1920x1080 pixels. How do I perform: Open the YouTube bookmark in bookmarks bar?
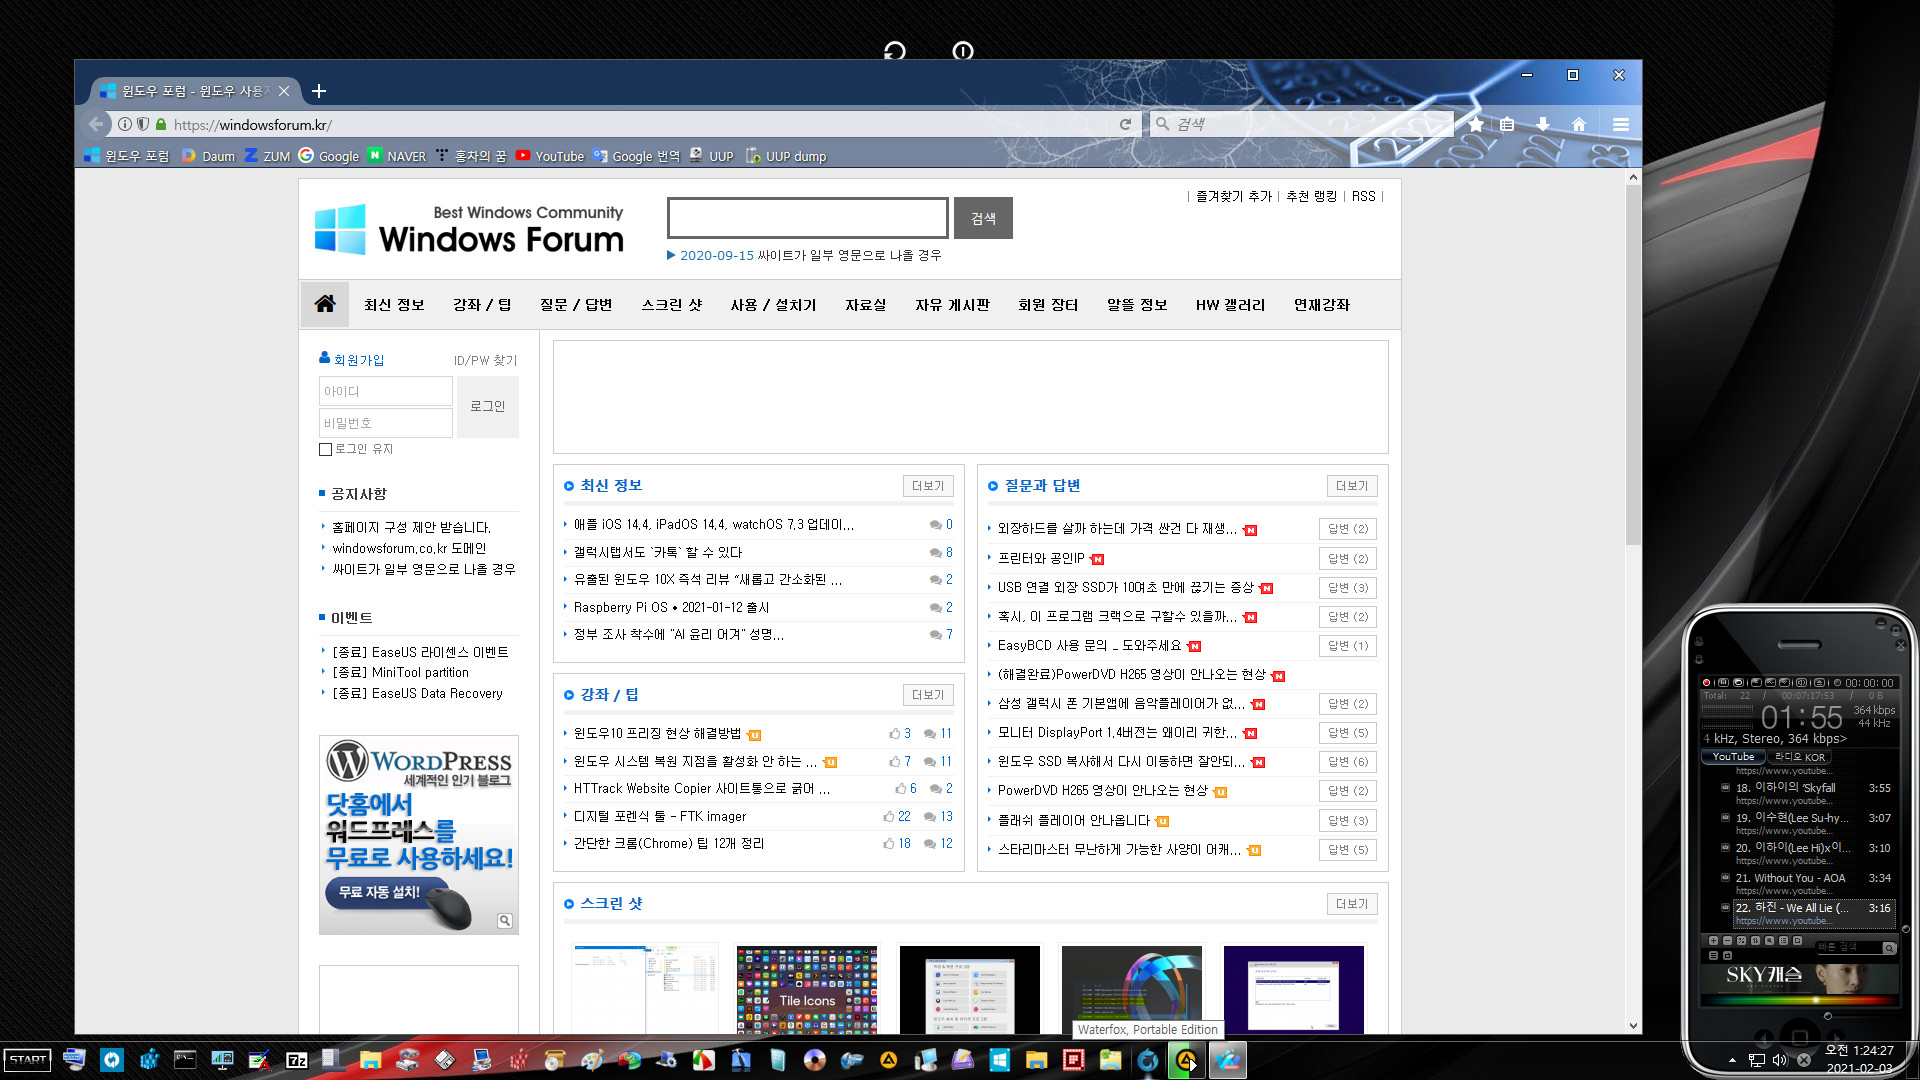pyautogui.click(x=550, y=156)
